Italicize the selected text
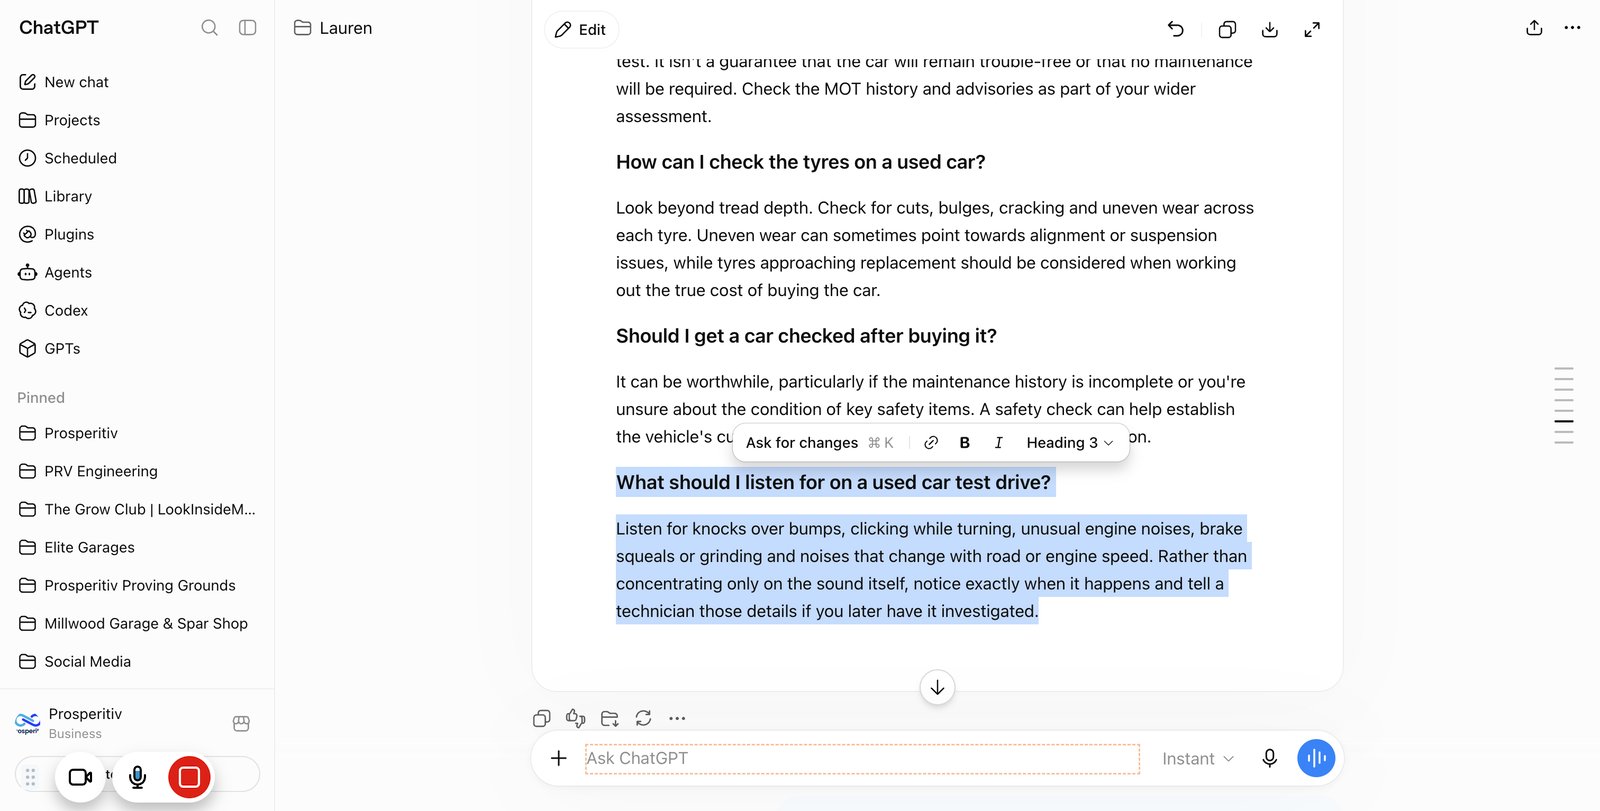 point(998,442)
